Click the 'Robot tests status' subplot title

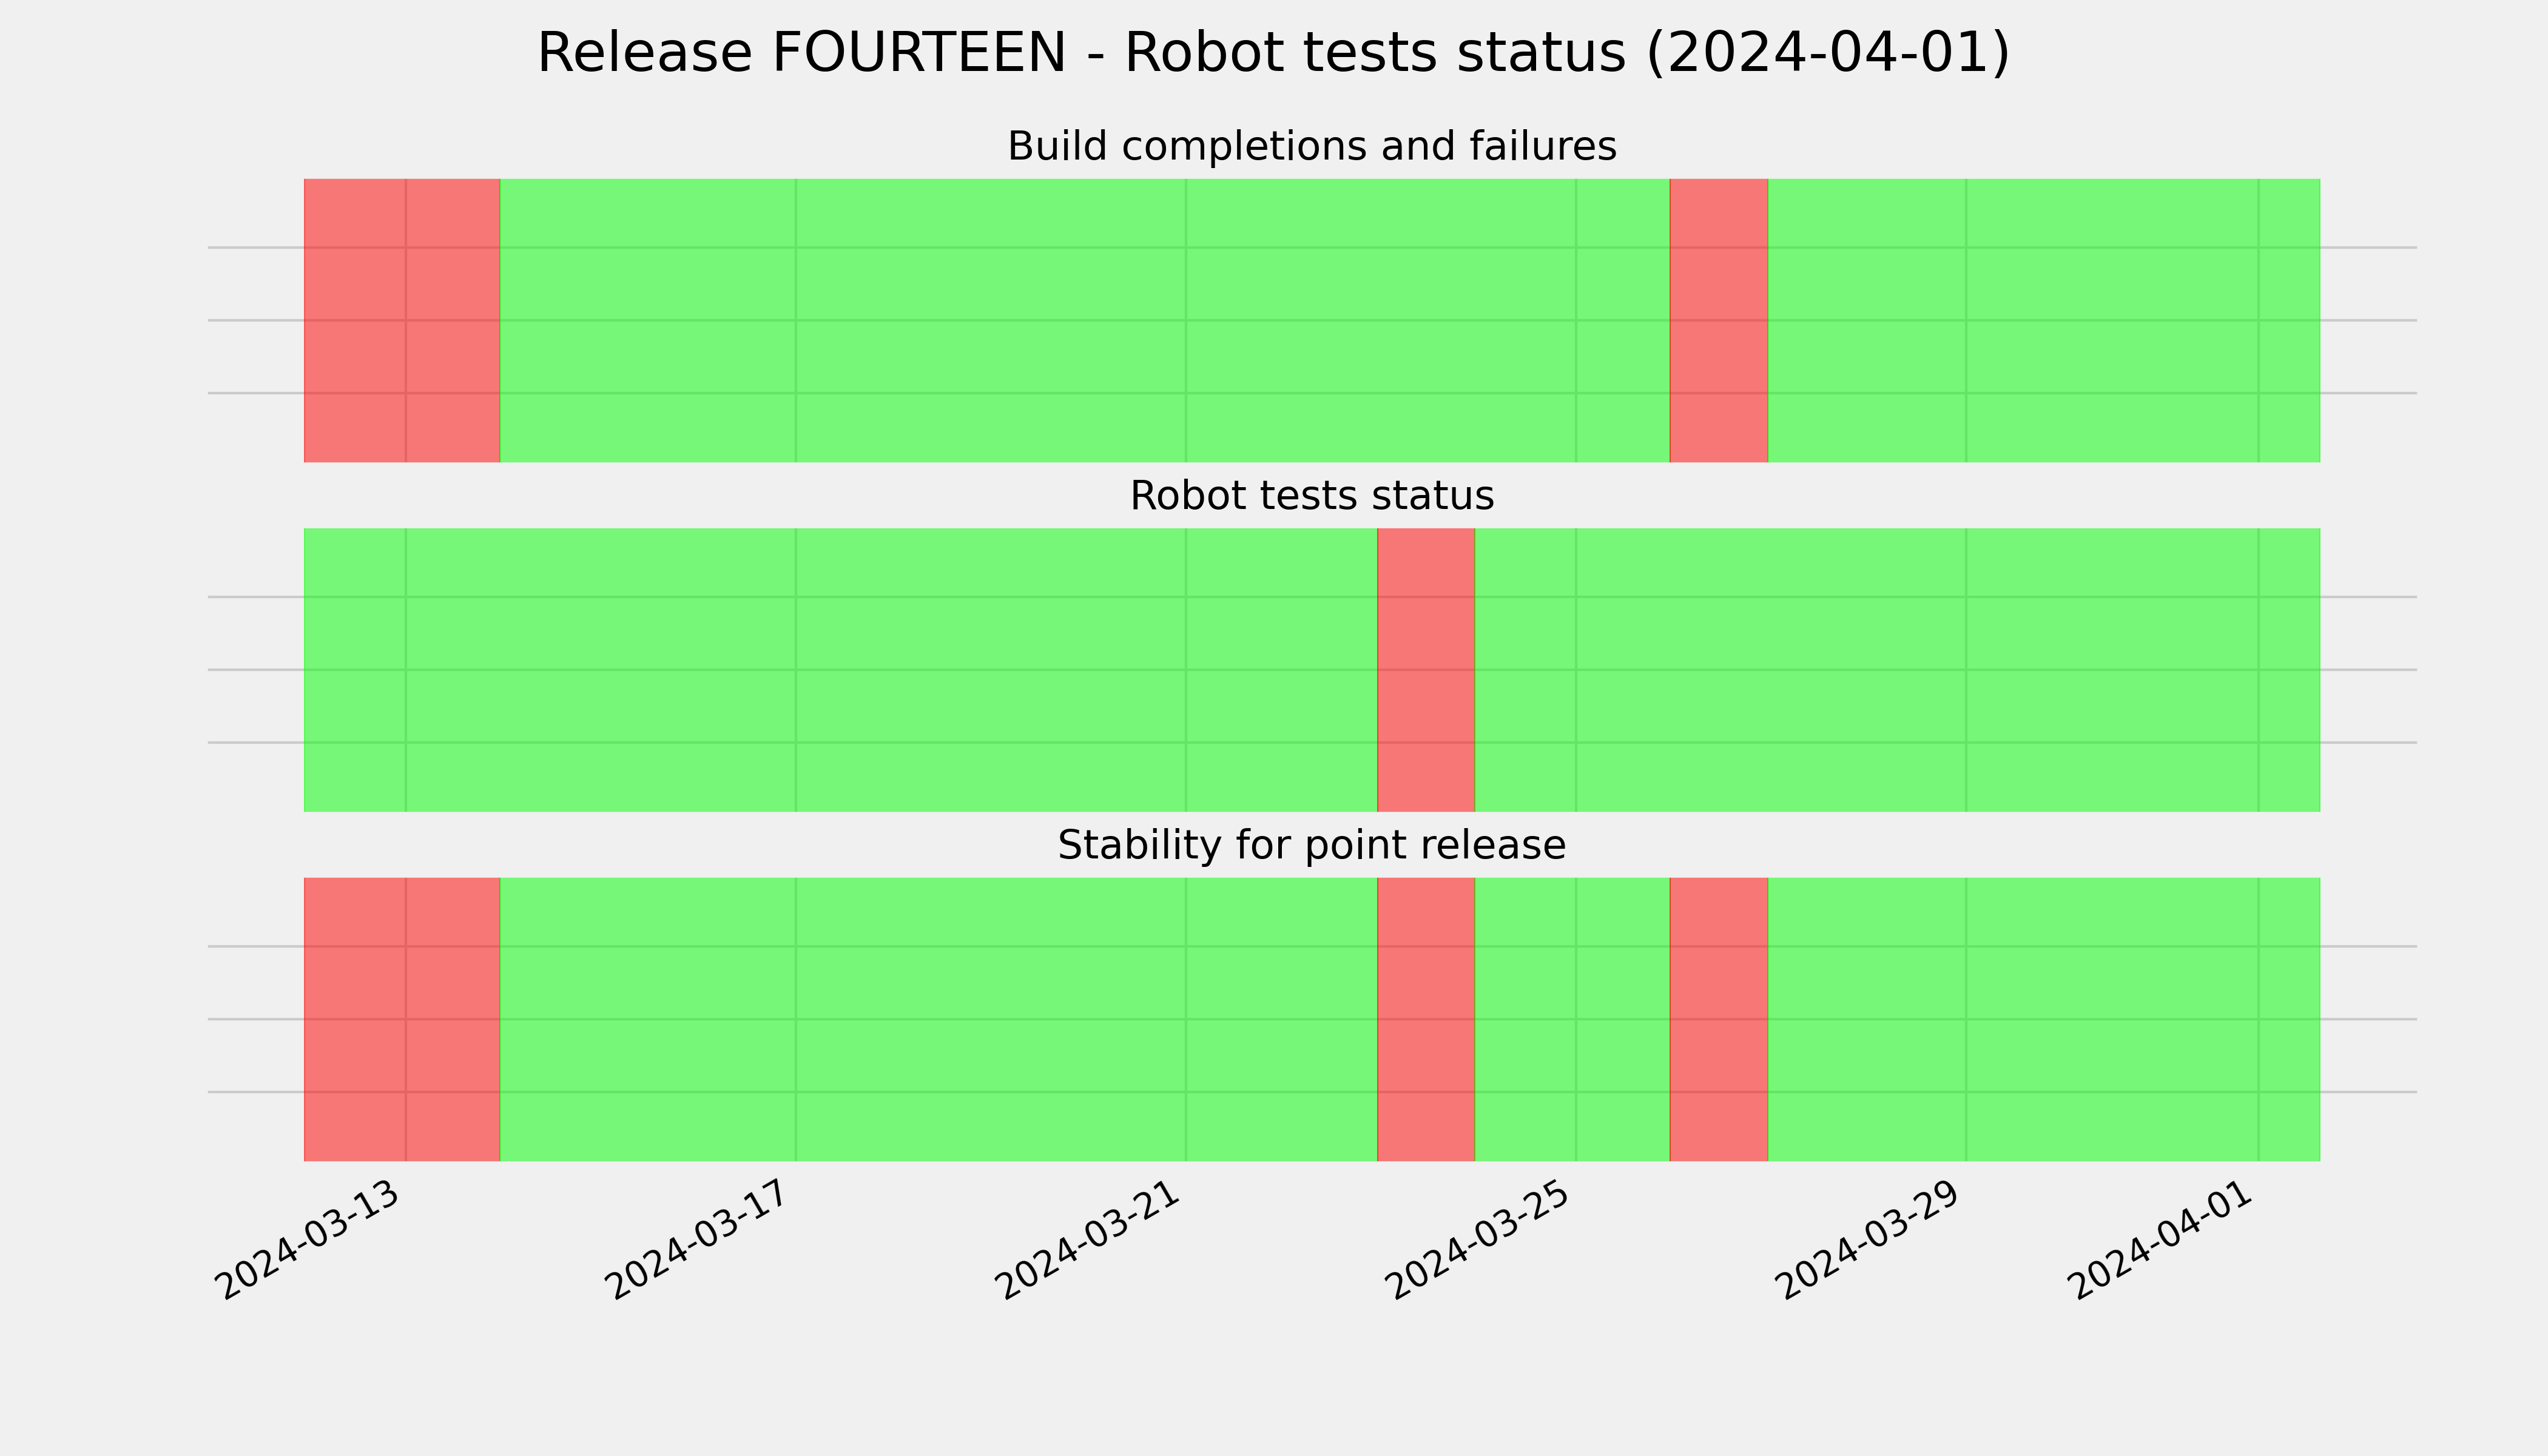coord(1311,495)
